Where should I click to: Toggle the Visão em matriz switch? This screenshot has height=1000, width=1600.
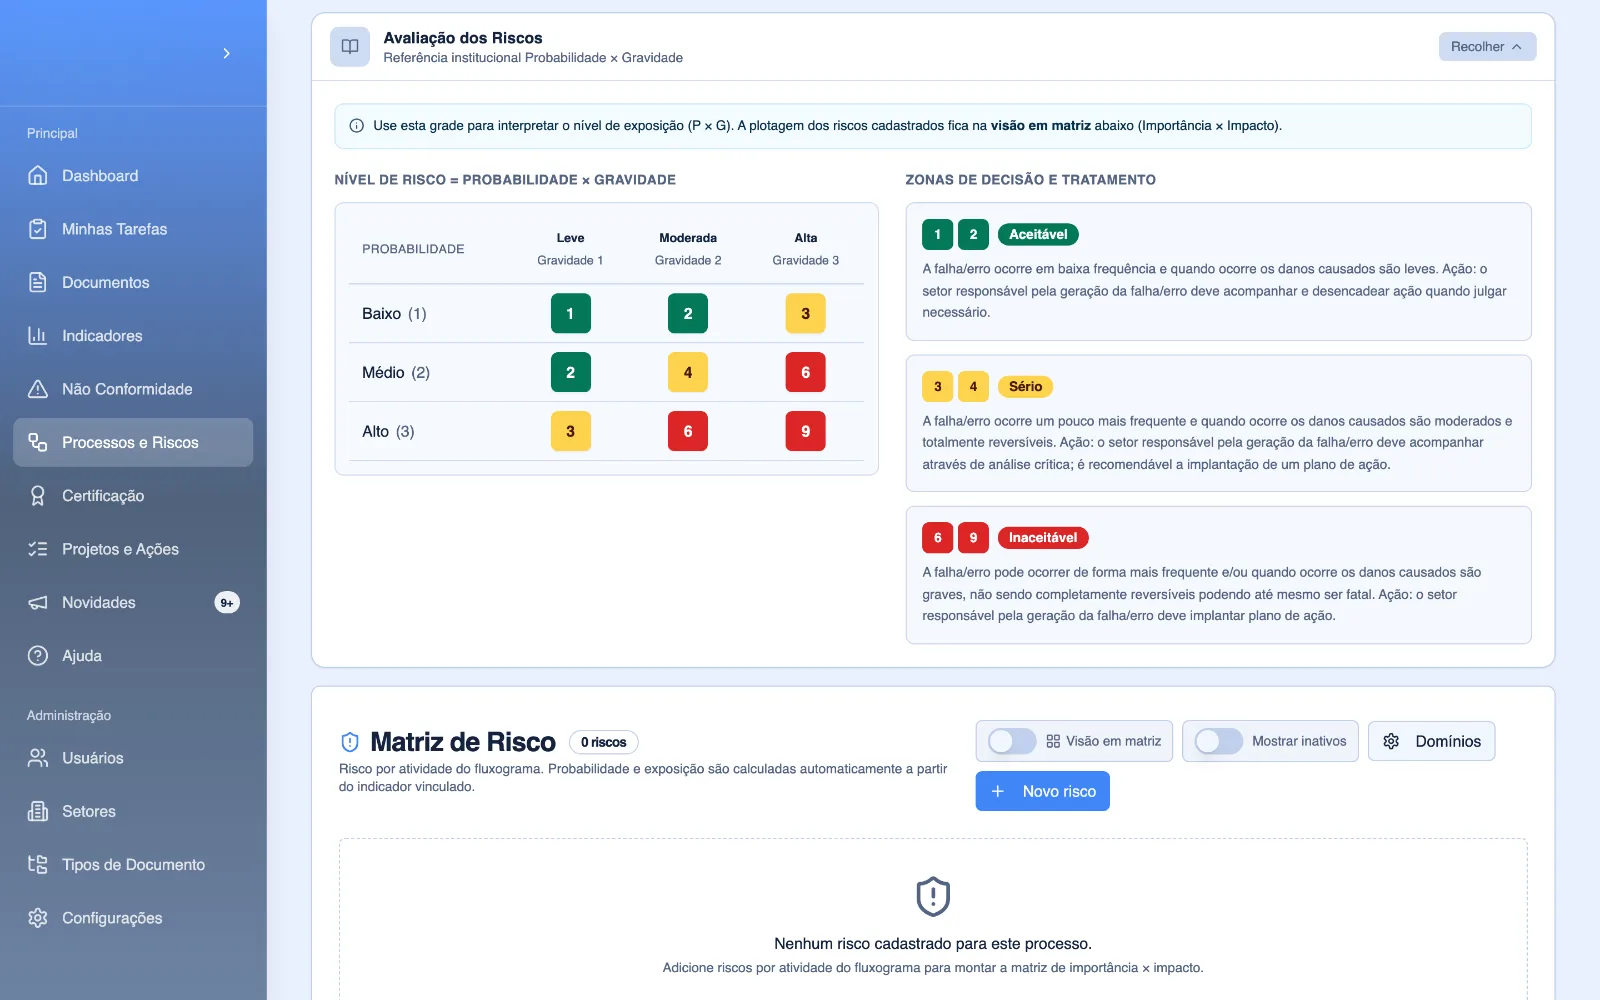coord(1012,741)
